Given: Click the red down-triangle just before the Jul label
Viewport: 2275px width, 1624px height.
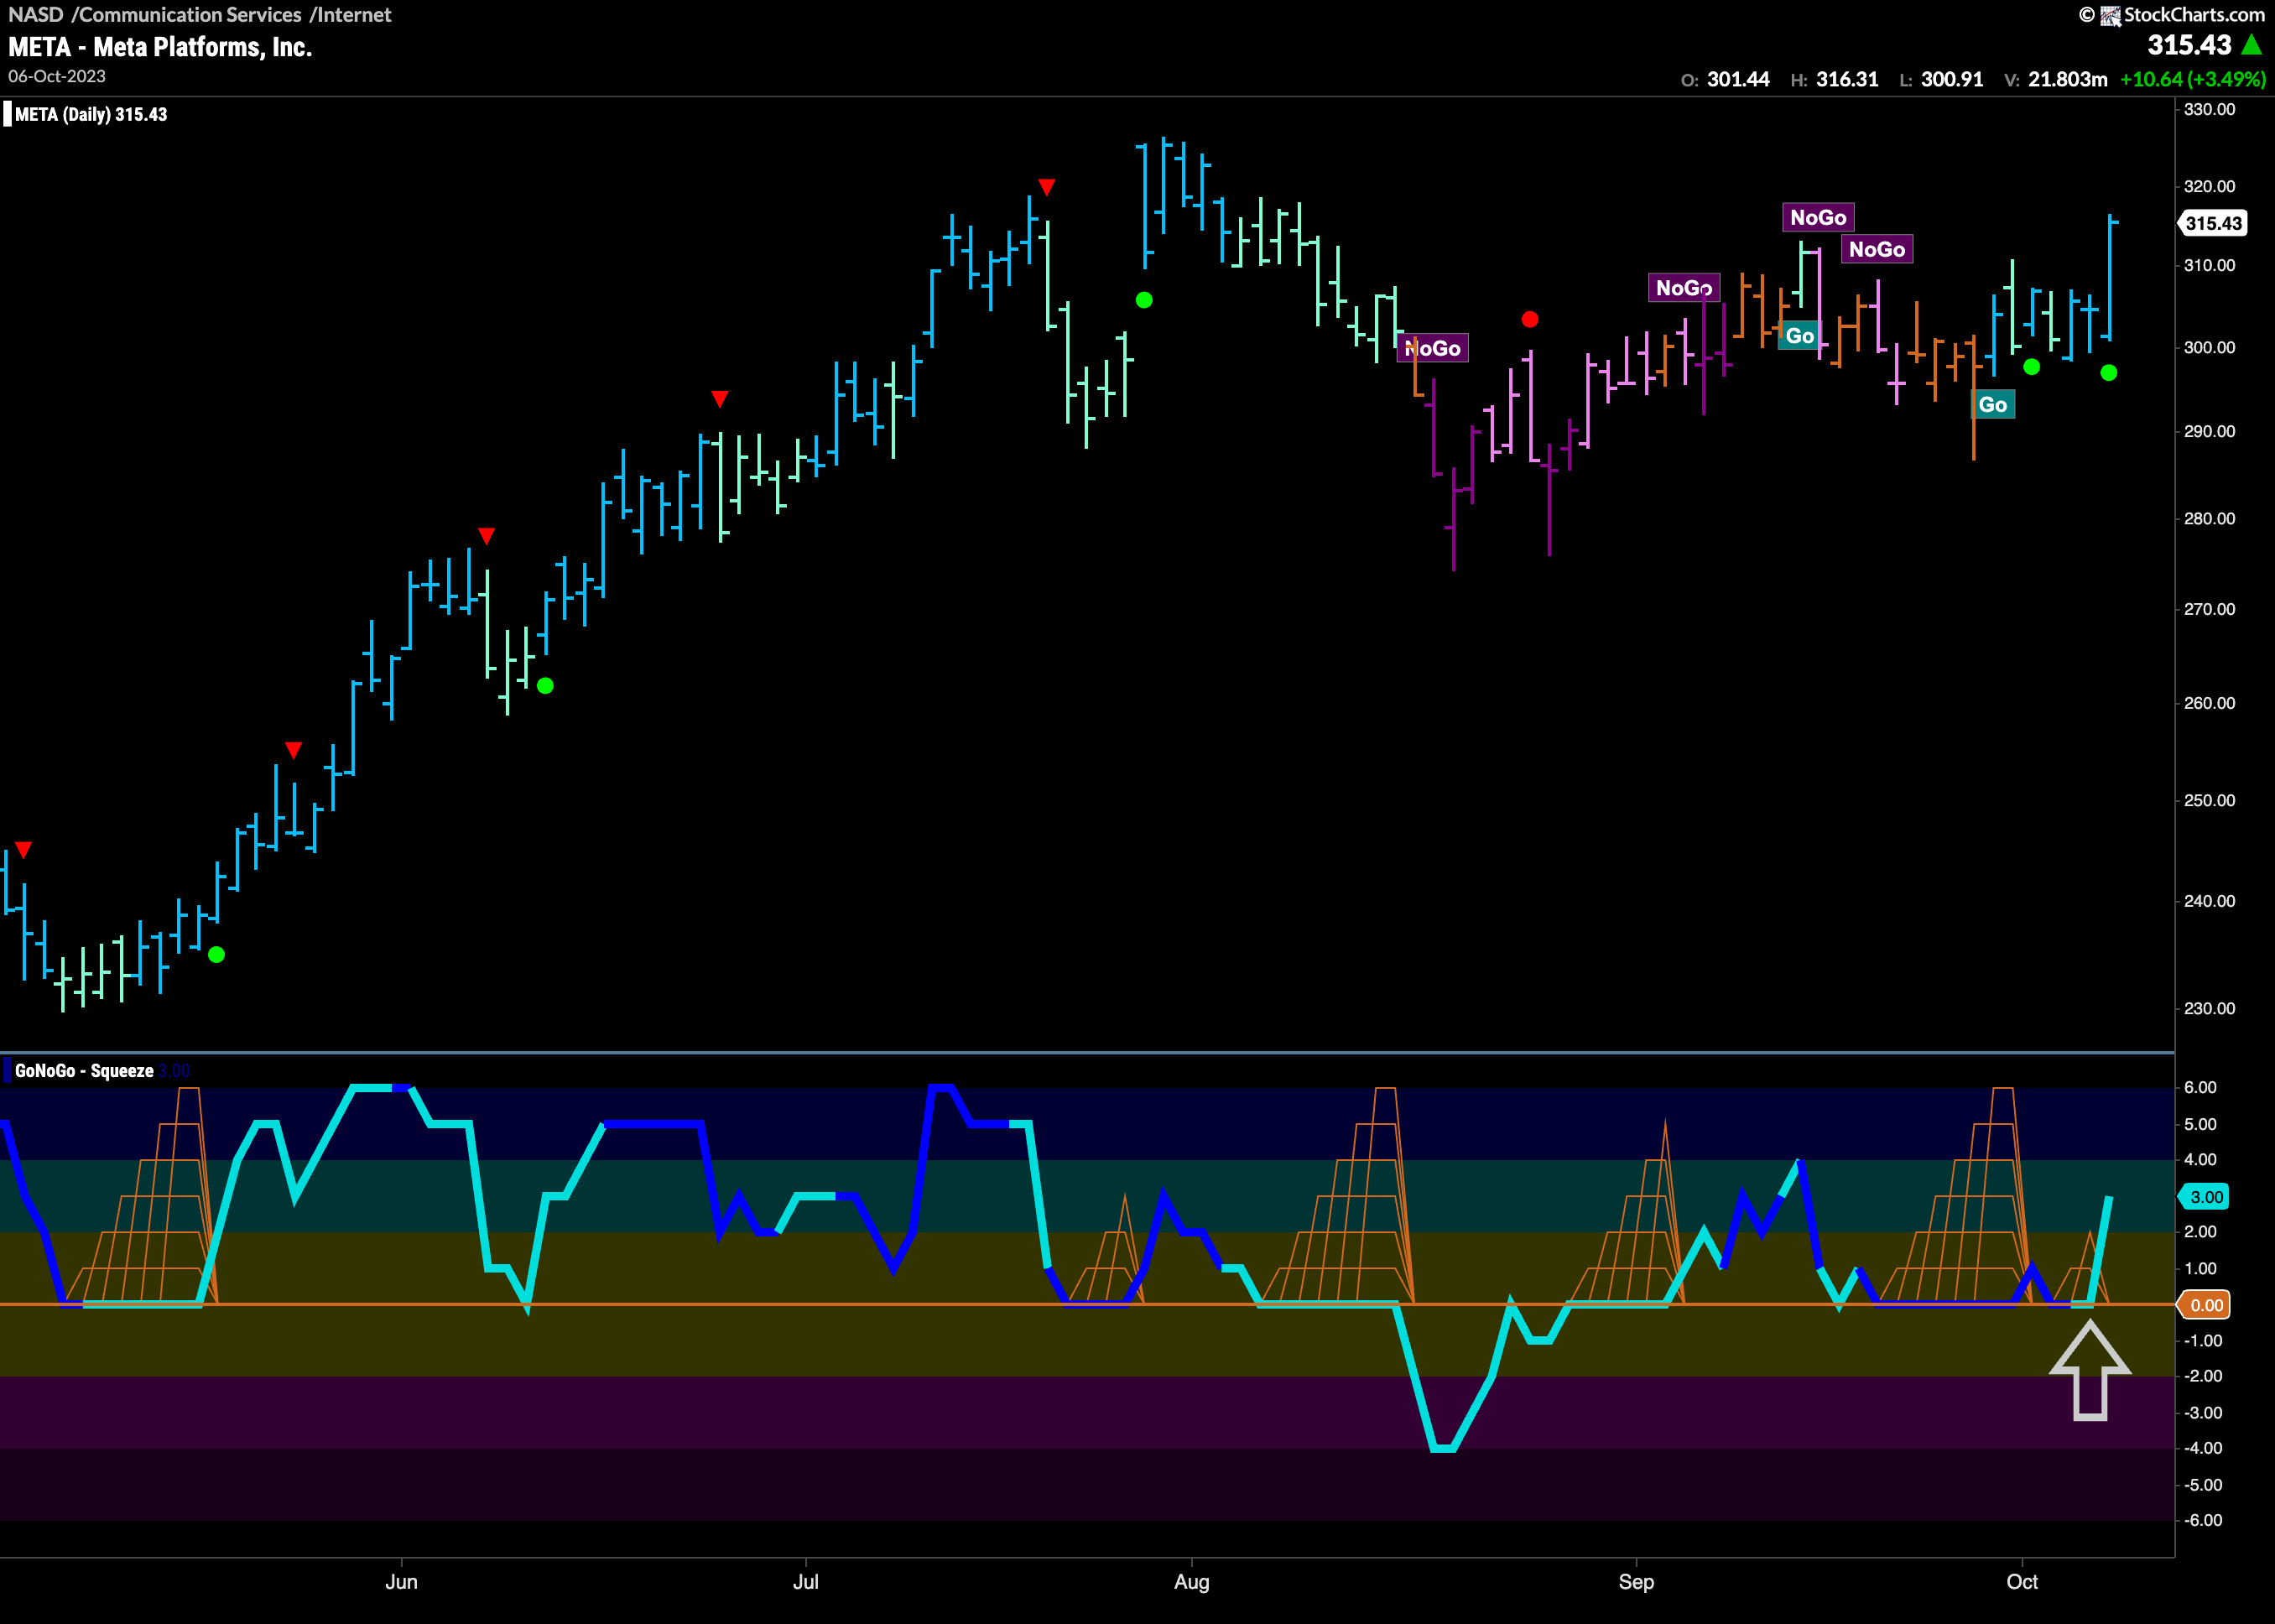Looking at the screenshot, I should (x=719, y=399).
